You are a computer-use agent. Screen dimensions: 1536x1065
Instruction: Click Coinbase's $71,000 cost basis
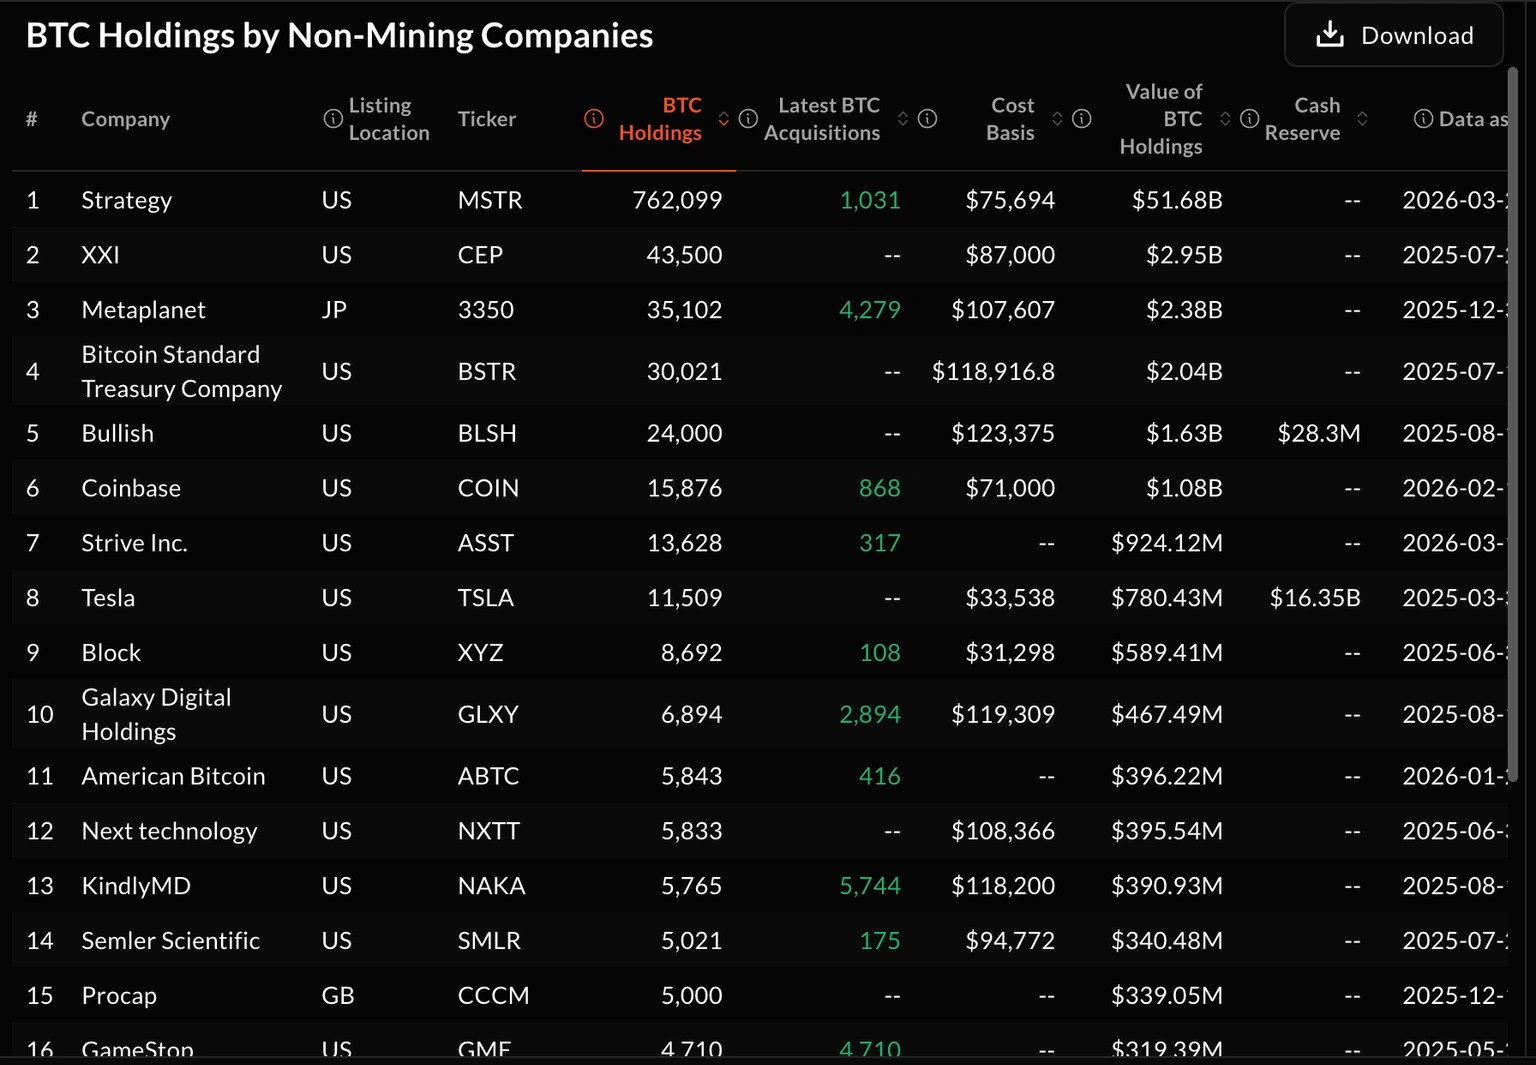[1010, 488]
